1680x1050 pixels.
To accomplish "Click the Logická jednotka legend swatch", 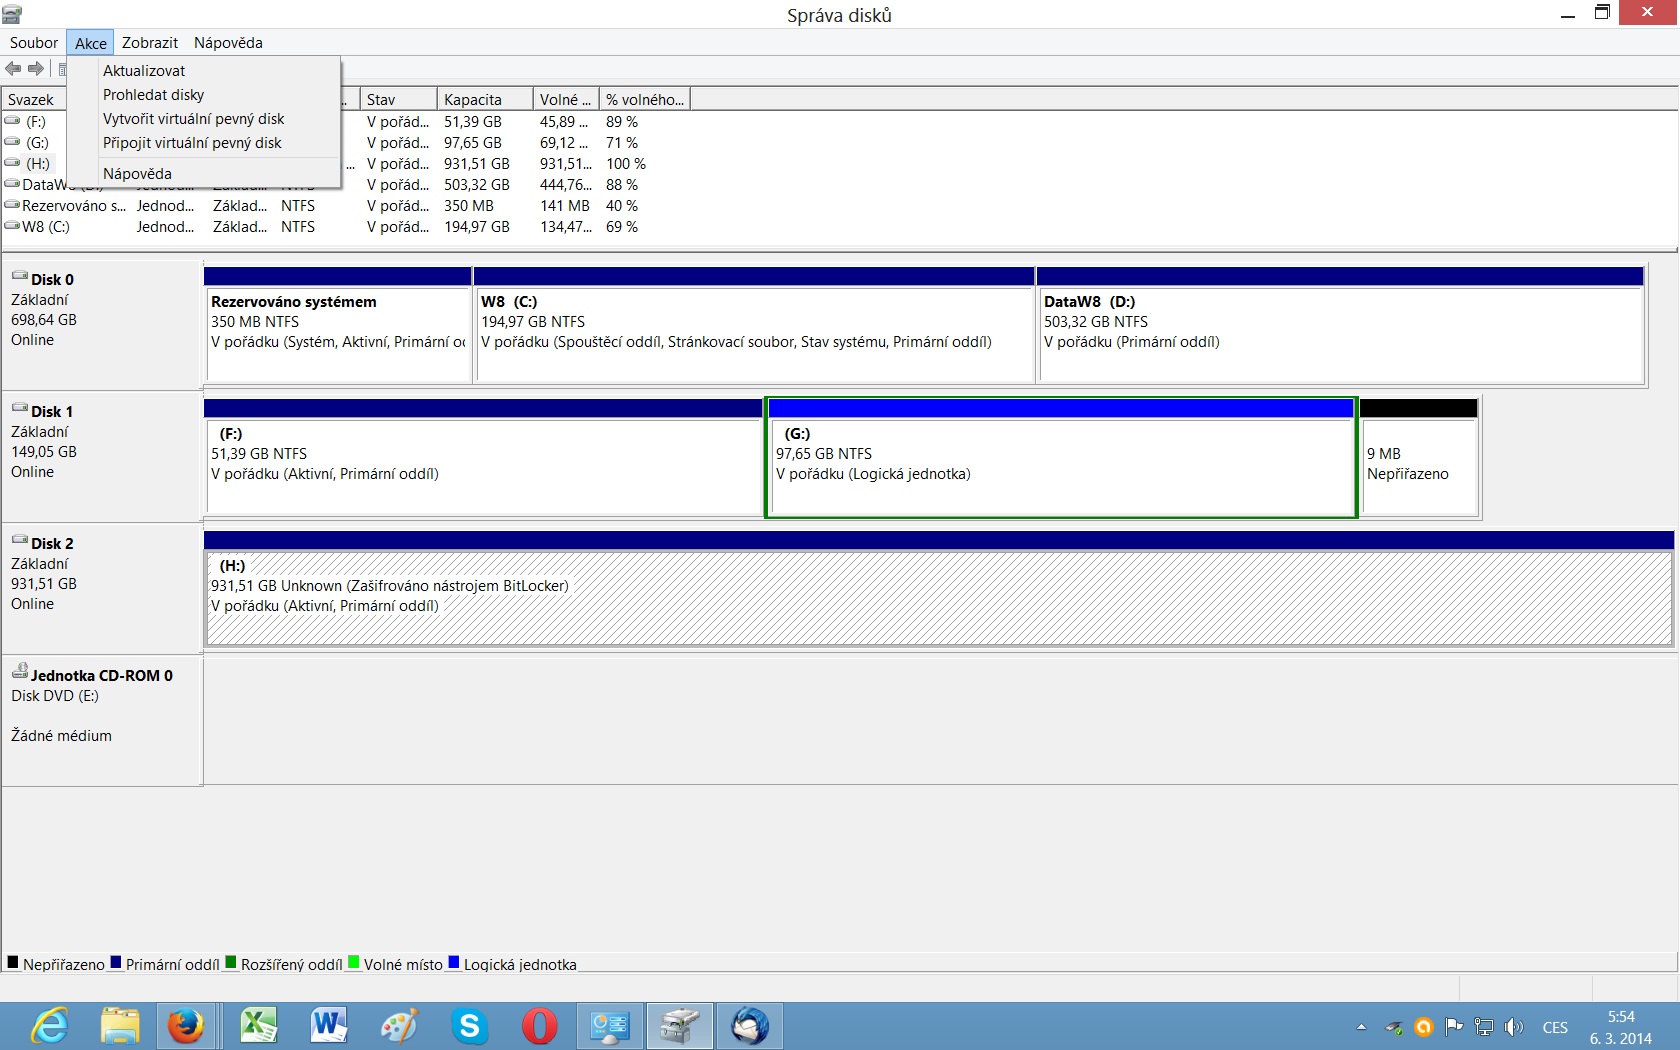I will pos(454,963).
